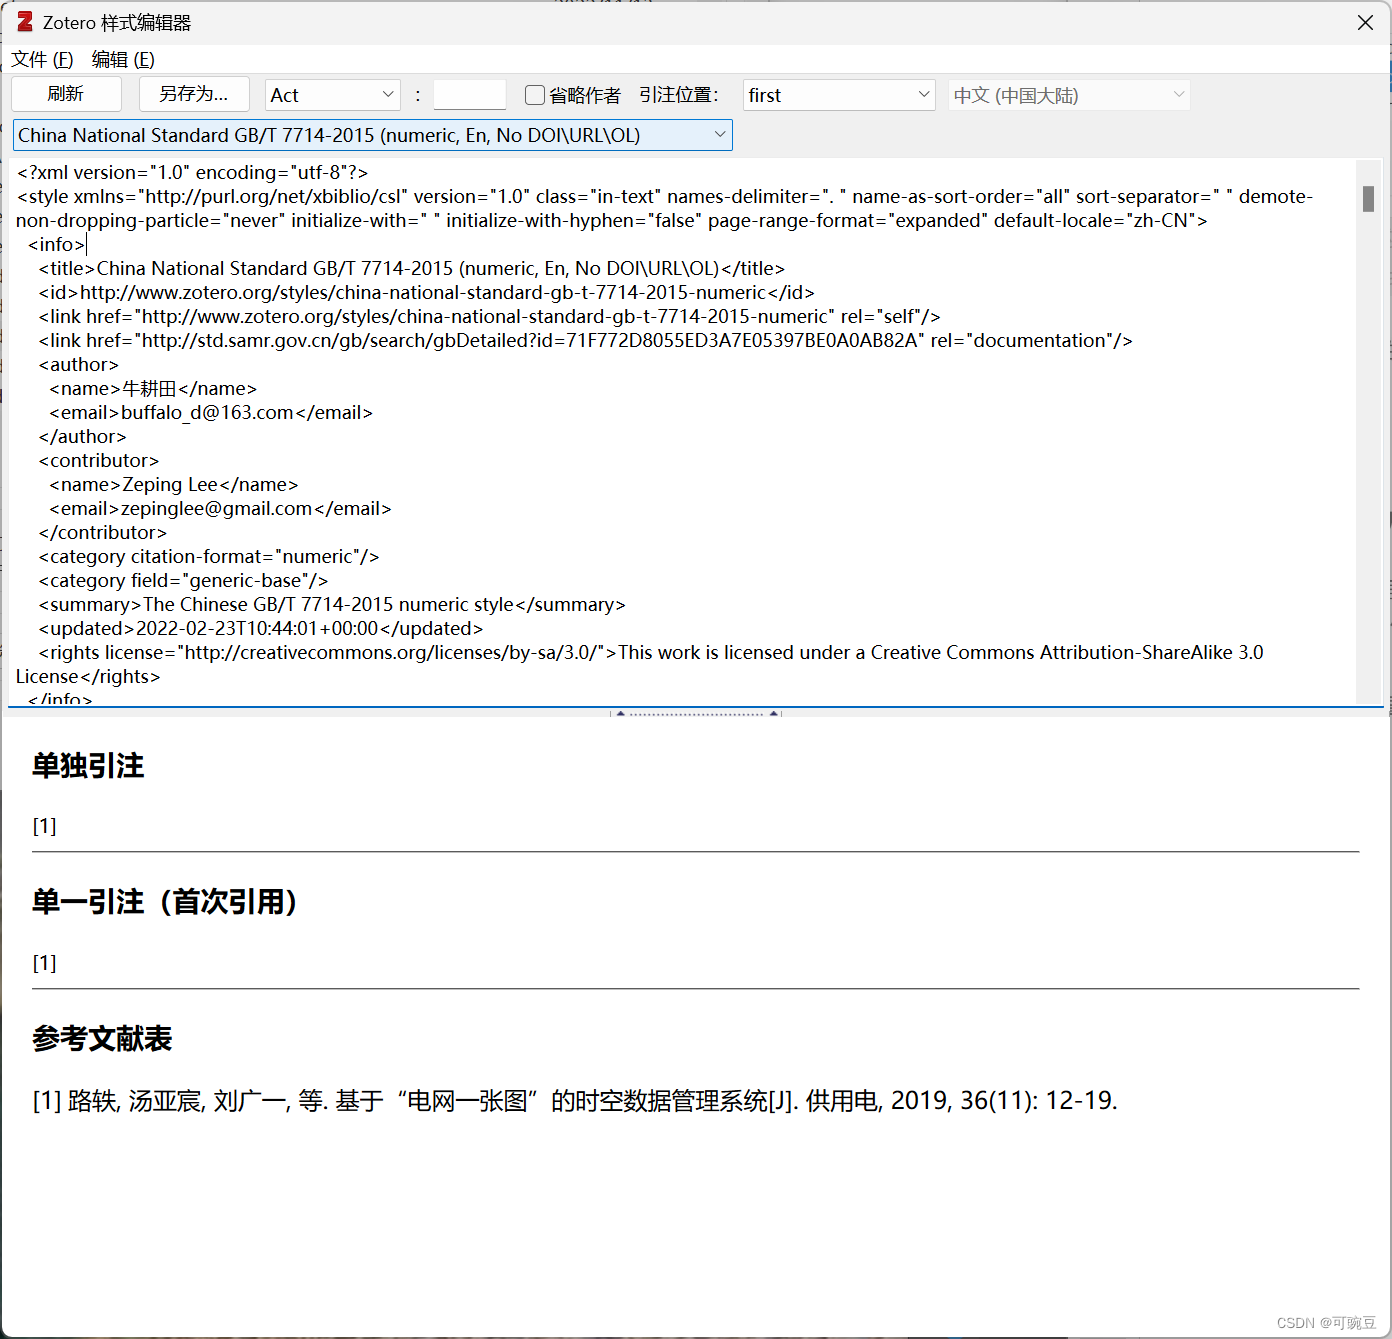This screenshot has width=1392, height=1339.
Task: Click the <contributor> opening tag line
Action: coord(99,460)
